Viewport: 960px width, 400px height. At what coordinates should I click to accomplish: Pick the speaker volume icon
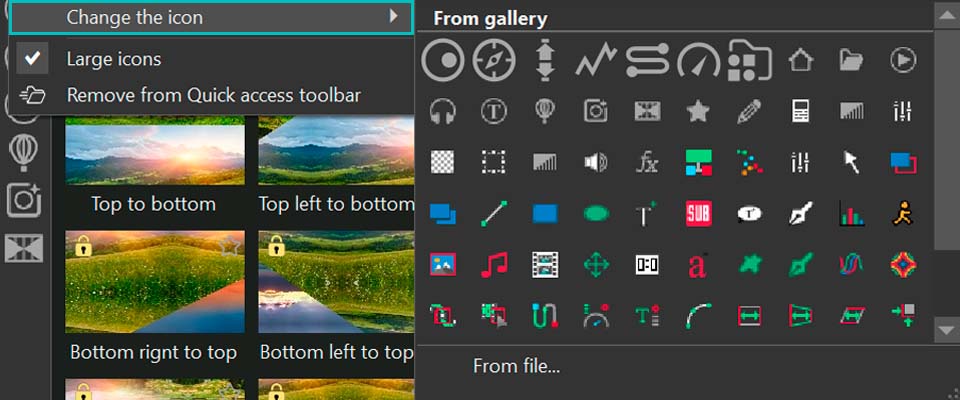(596, 163)
